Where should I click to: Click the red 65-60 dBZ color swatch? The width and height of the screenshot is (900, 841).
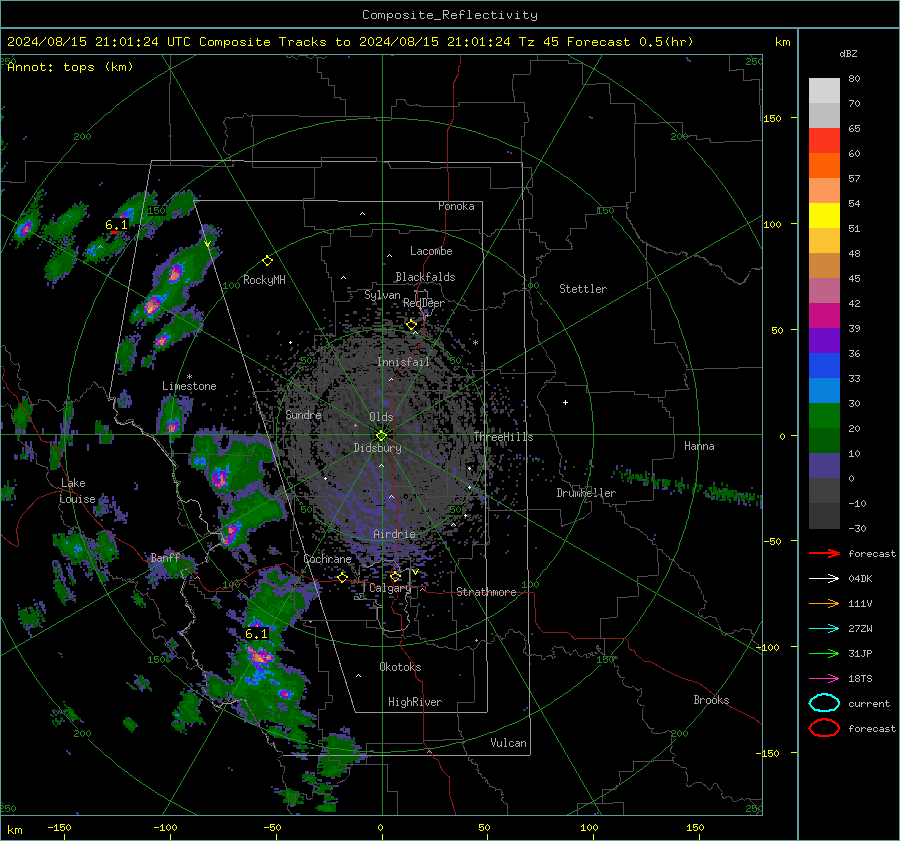tap(824, 141)
